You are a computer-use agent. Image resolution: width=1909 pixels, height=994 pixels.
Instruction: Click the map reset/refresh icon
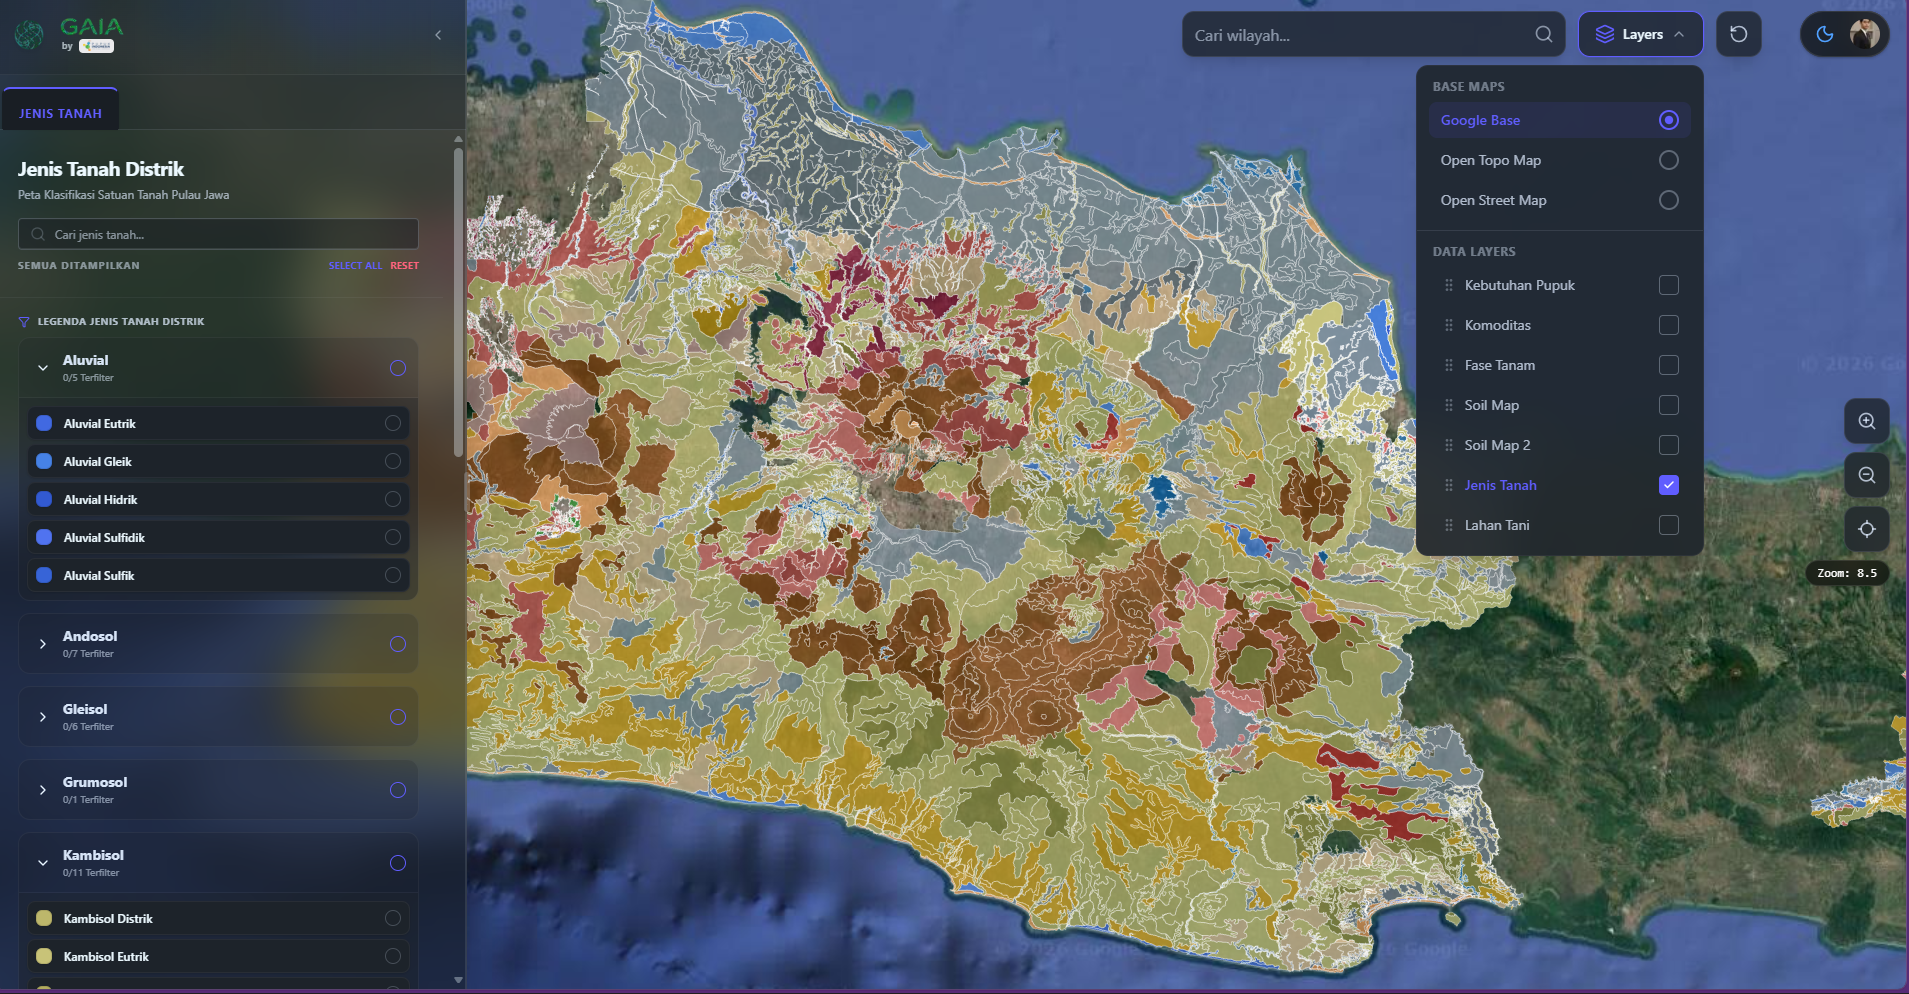pyautogui.click(x=1738, y=34)
